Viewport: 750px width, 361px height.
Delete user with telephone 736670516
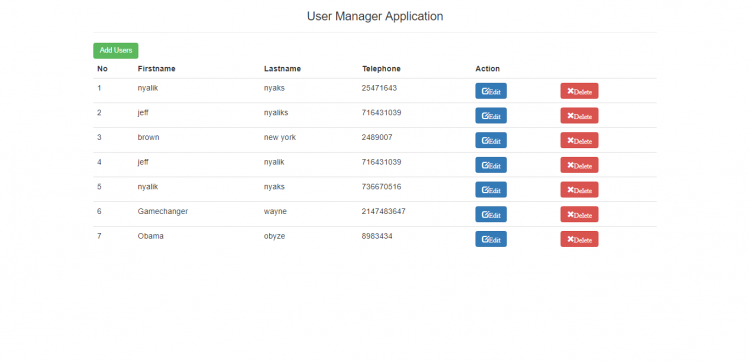pos(579,190)
